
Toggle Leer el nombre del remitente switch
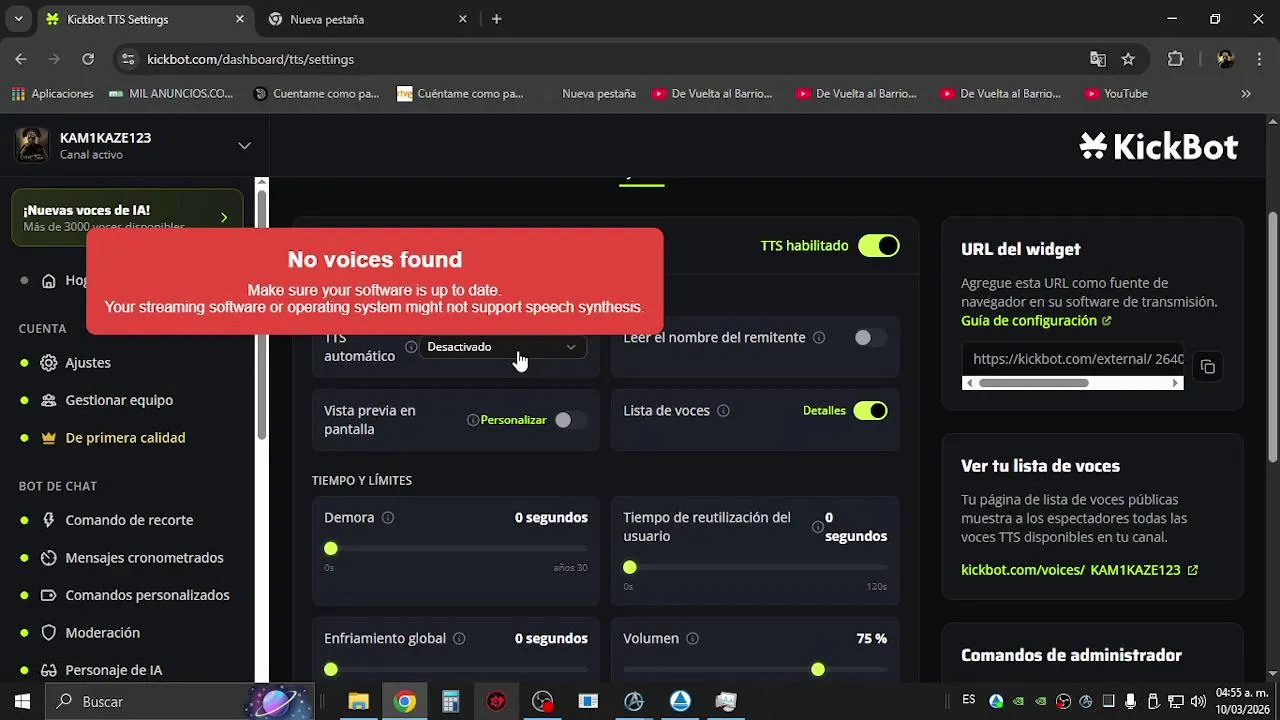click(870, 338)
